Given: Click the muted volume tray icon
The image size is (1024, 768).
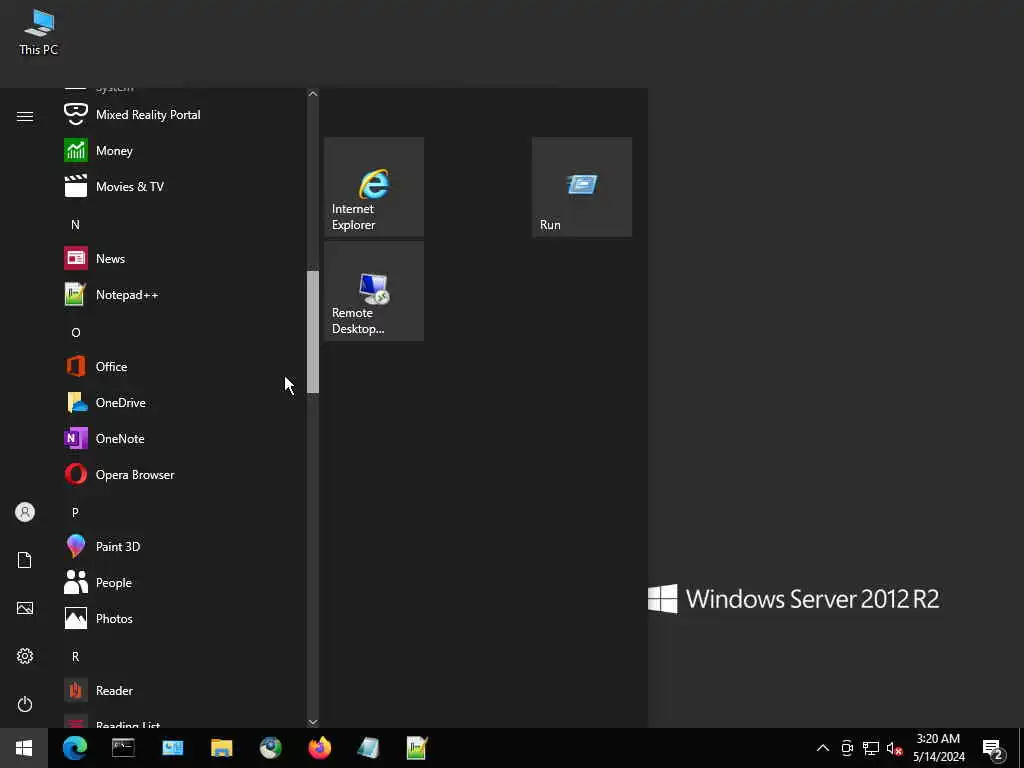Looking at the screenshot, I should pos(894,748).
